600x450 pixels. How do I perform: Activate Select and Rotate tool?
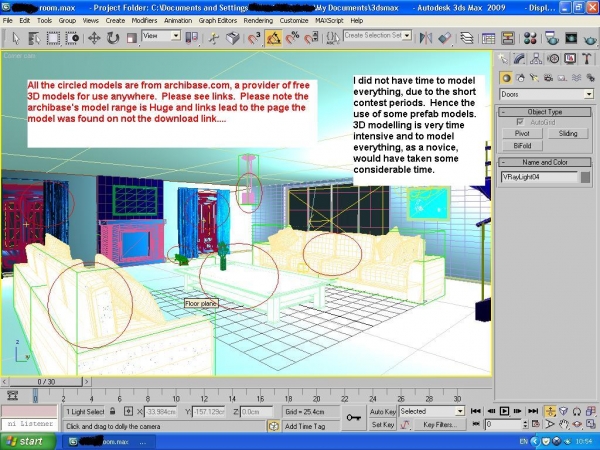pos(113,38)
